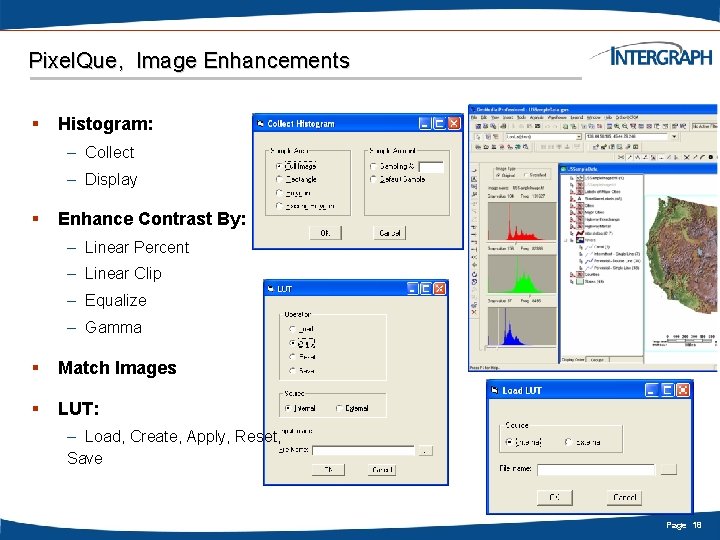The height and width of the screenshot is (540, 720).
Task: Click Collect Histogram title bar icon
Action: point(260,124)
